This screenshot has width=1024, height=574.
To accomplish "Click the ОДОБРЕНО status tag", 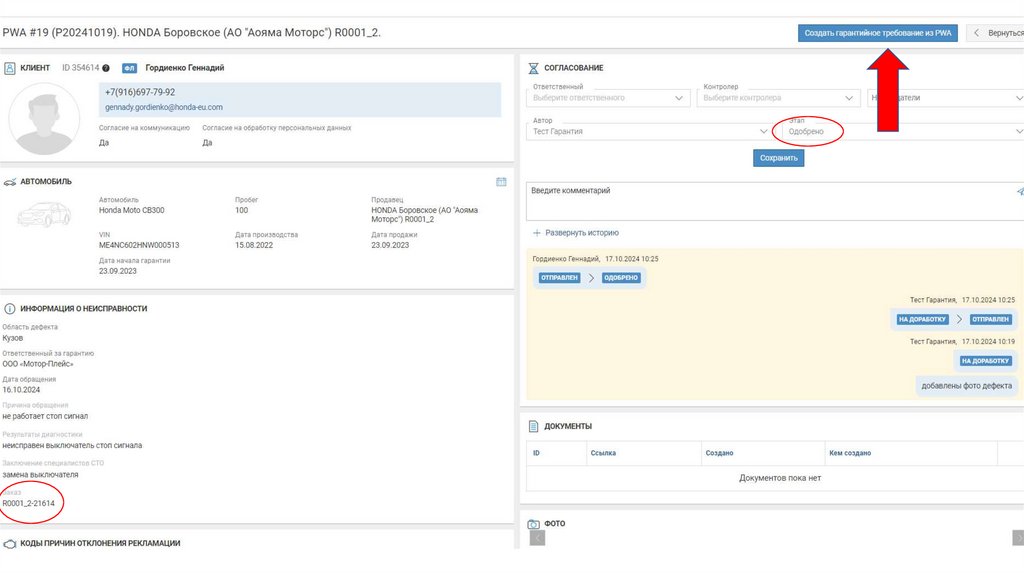I will (620, 278).
